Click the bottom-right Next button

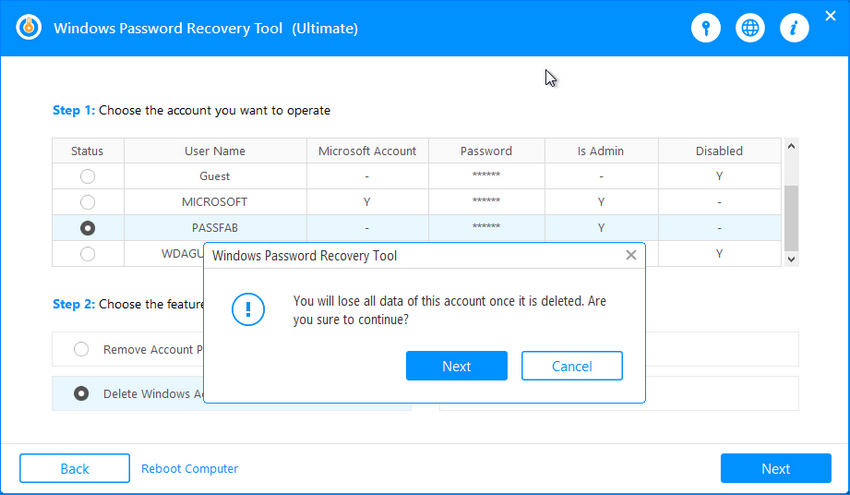pyautogui.click(x=776, y=468)
